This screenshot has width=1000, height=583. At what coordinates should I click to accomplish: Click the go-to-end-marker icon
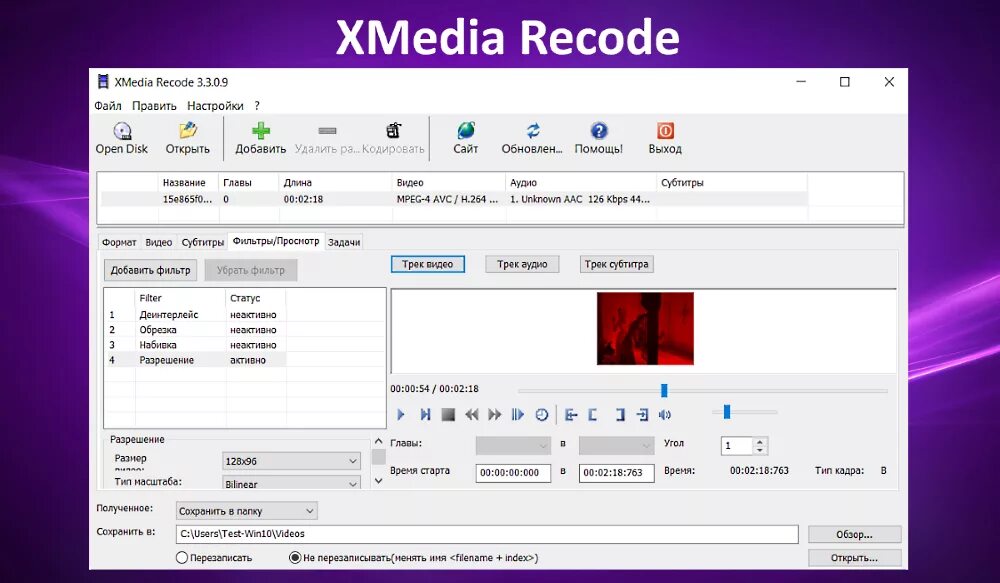click(x=642, y=415)
